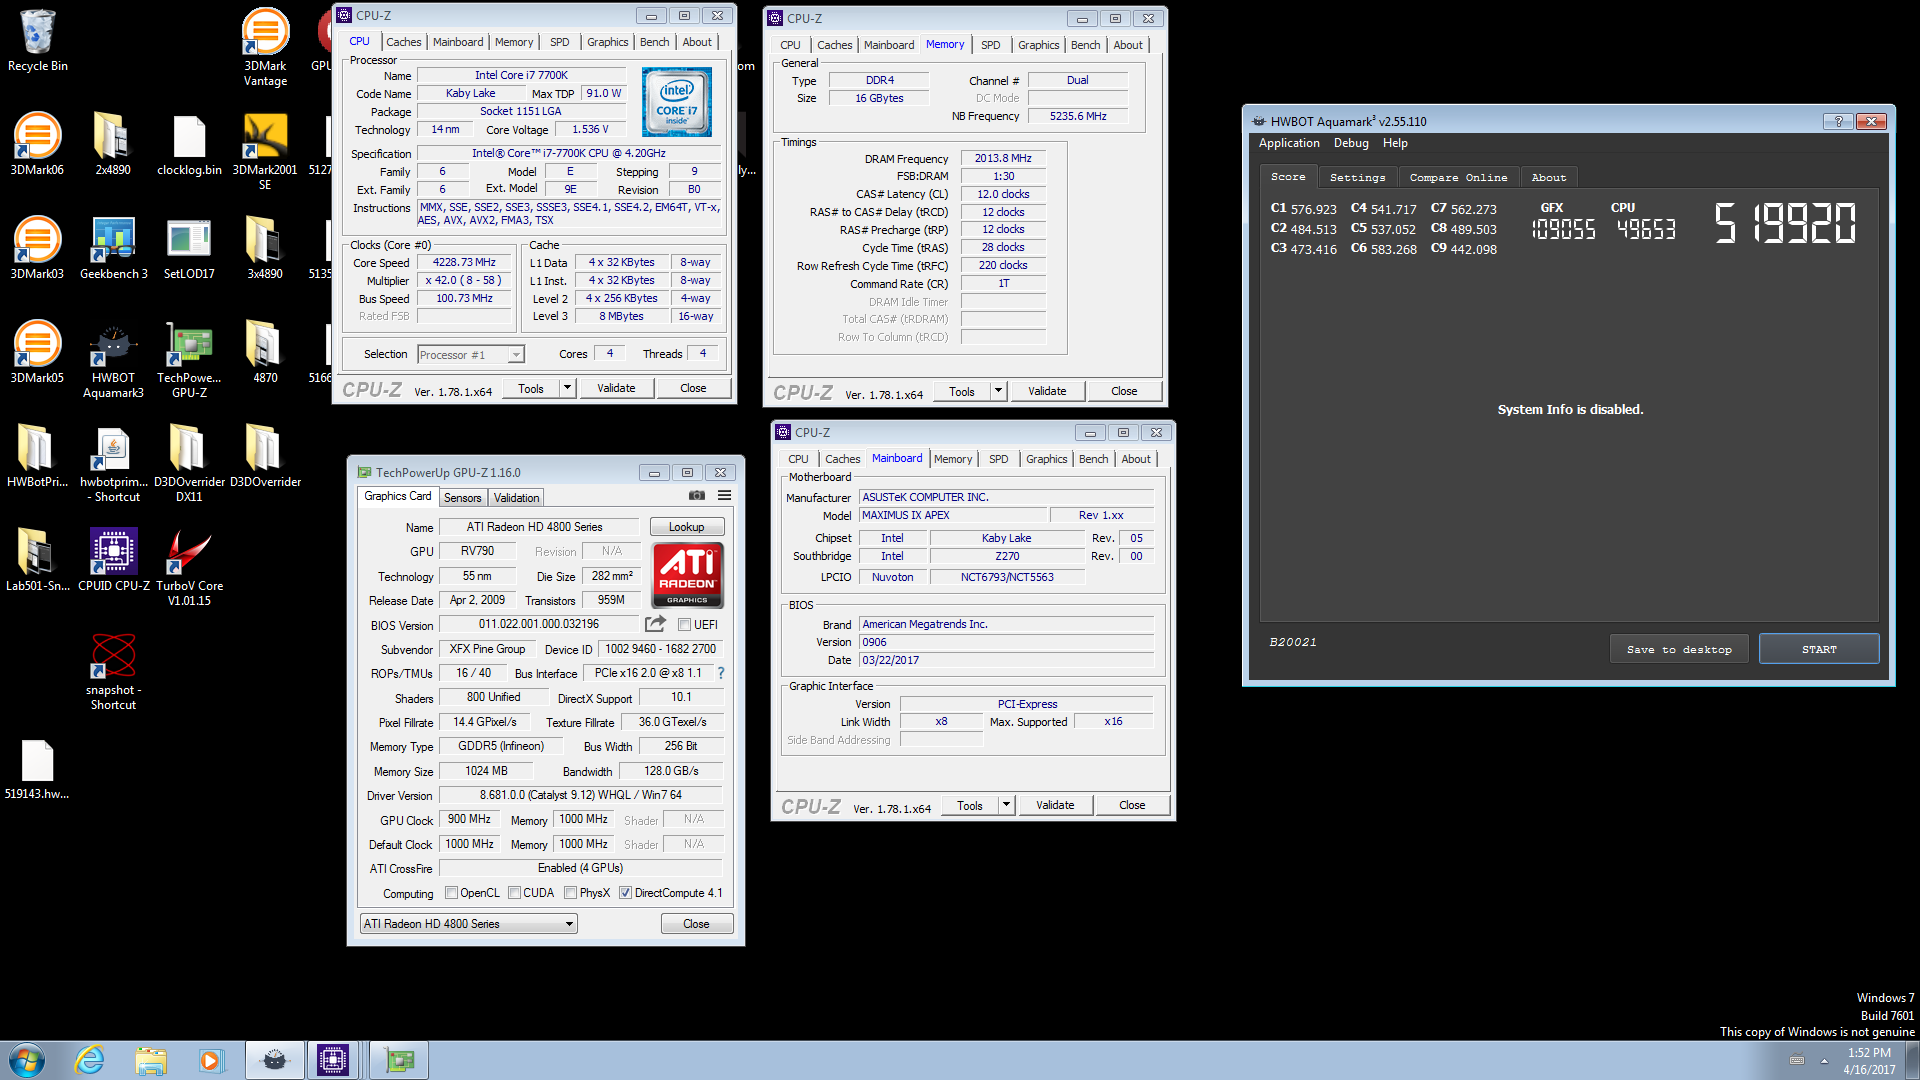Open Validation tab in GPU-Z

[517, 497]
